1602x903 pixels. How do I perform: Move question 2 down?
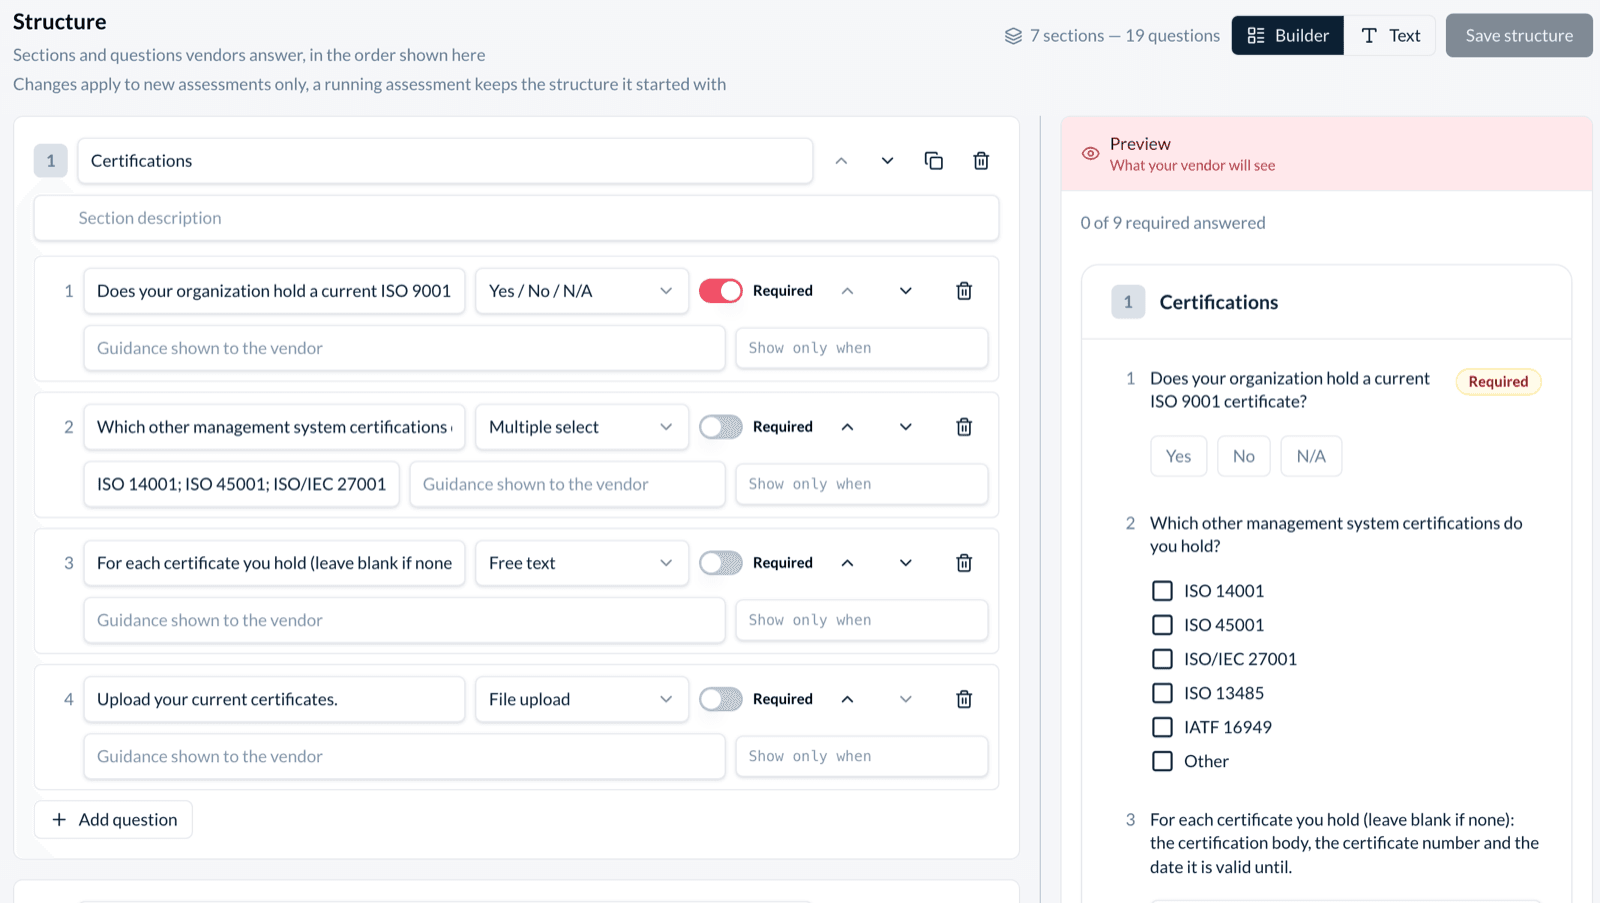pyautogui.click(x=905, y=427)
